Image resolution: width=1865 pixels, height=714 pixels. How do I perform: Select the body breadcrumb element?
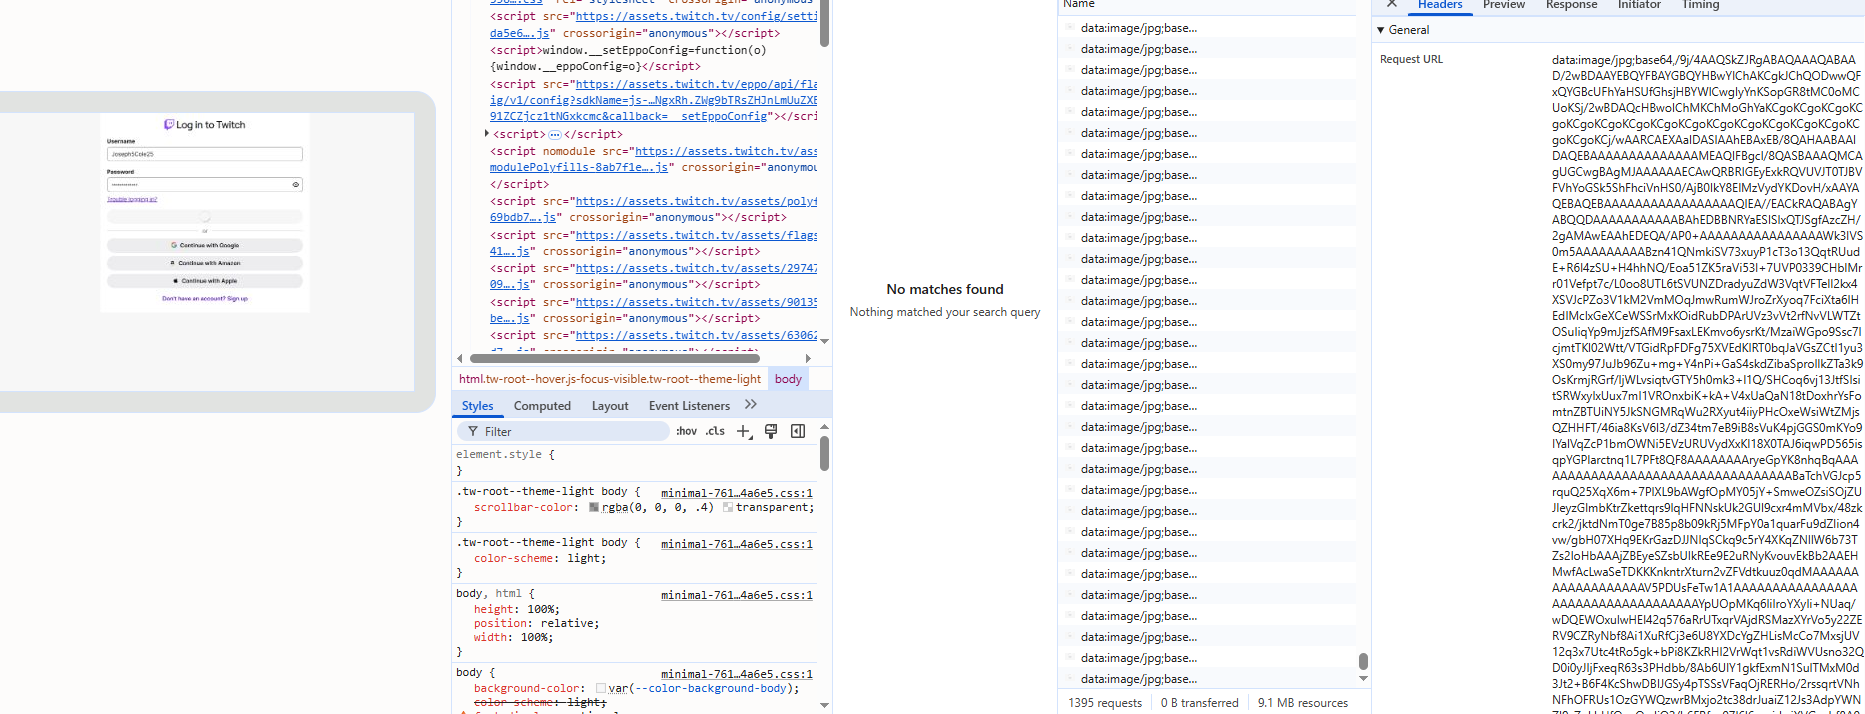(x=788, y=379)
